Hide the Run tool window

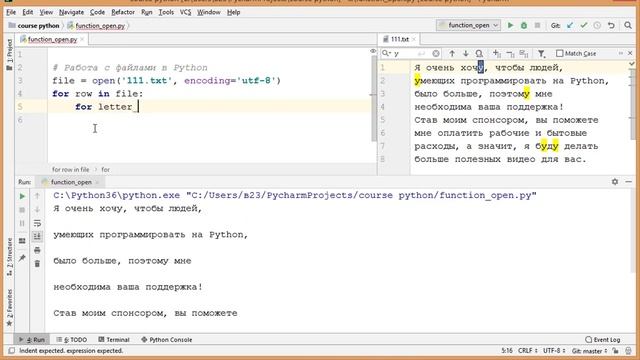tap(629, 182)
